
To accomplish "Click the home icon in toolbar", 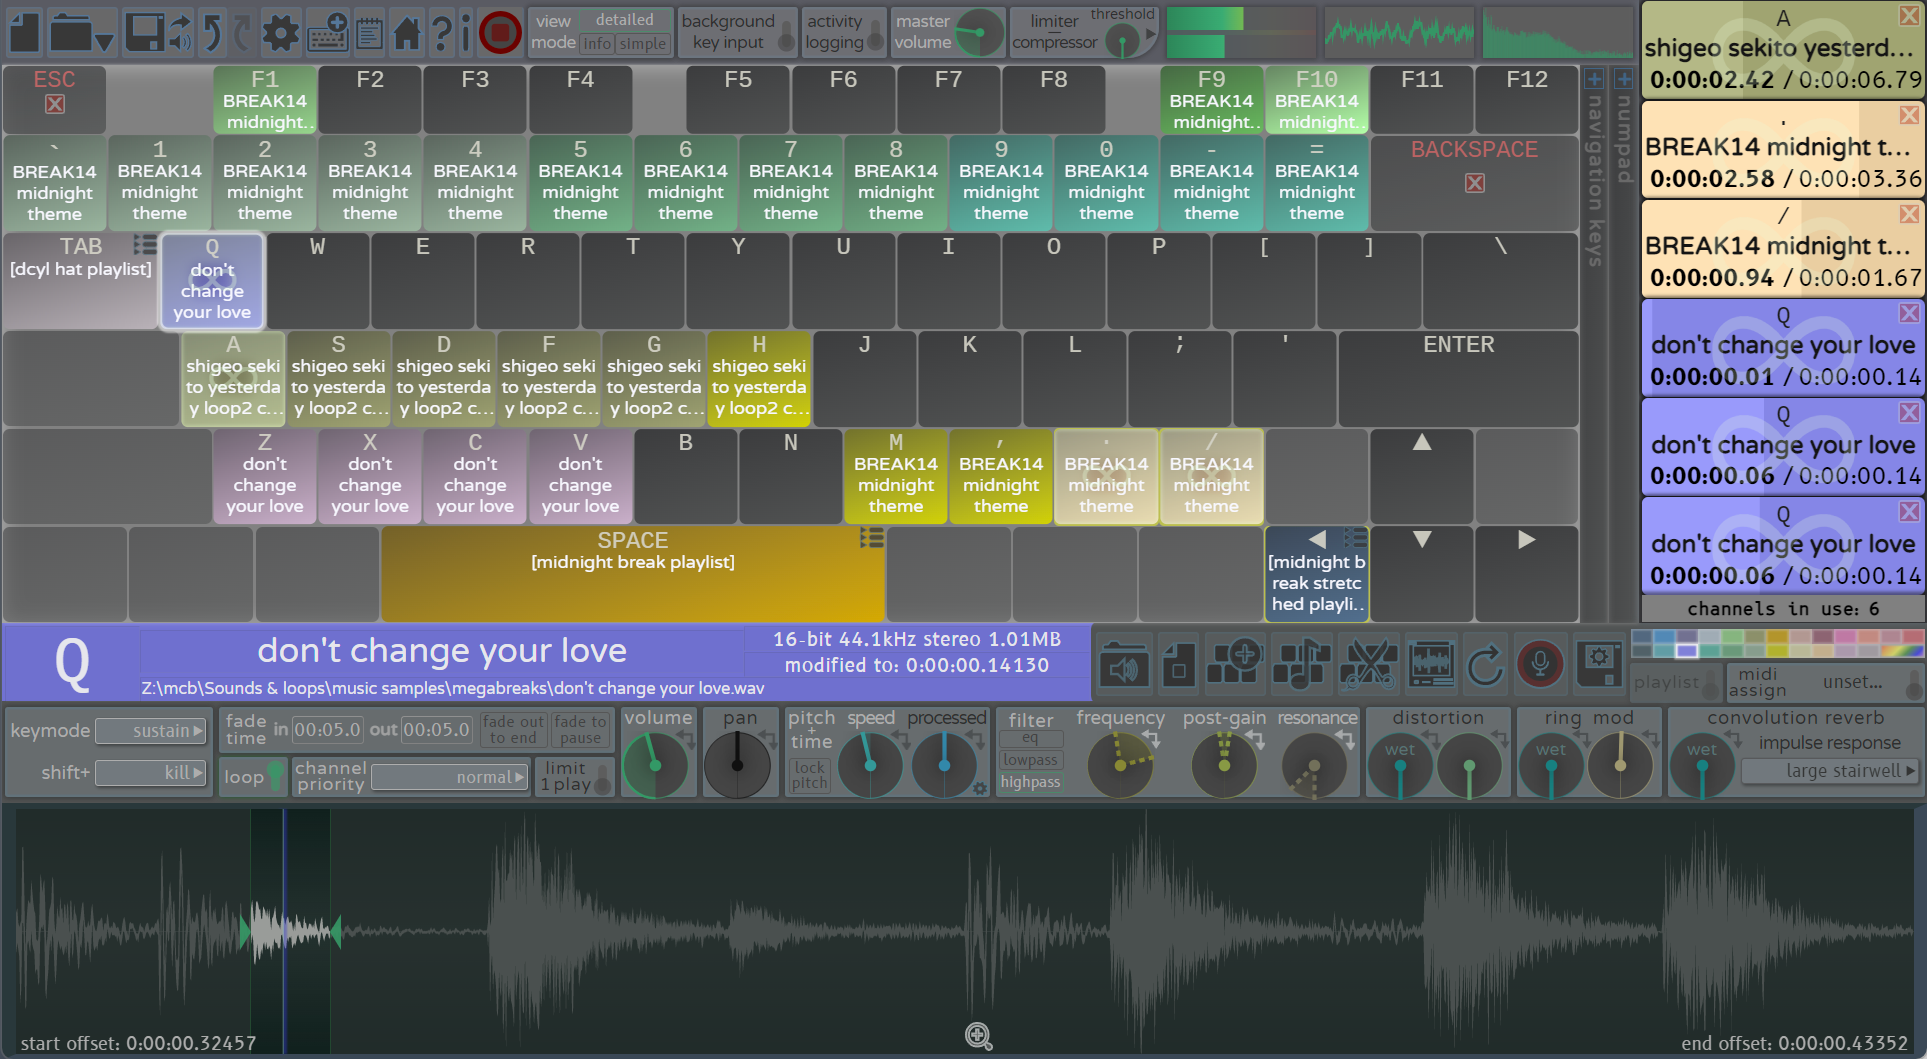I will 407,33.
